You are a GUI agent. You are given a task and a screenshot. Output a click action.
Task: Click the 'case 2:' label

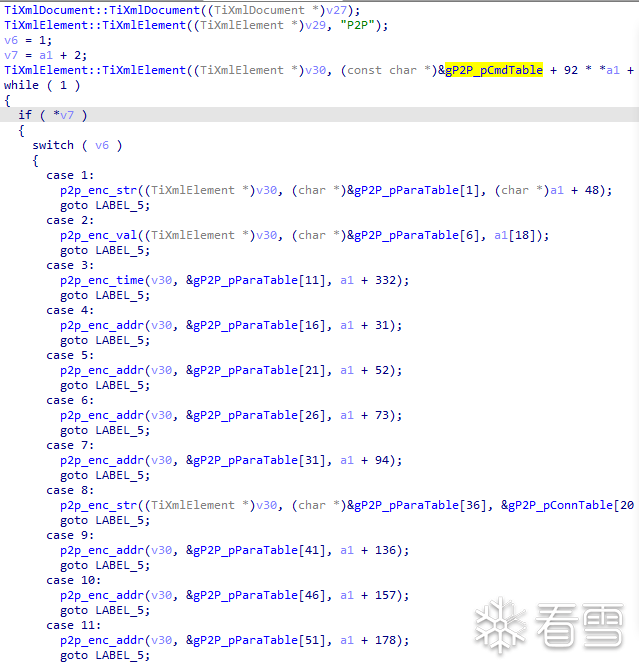click(x=70, y=220)
